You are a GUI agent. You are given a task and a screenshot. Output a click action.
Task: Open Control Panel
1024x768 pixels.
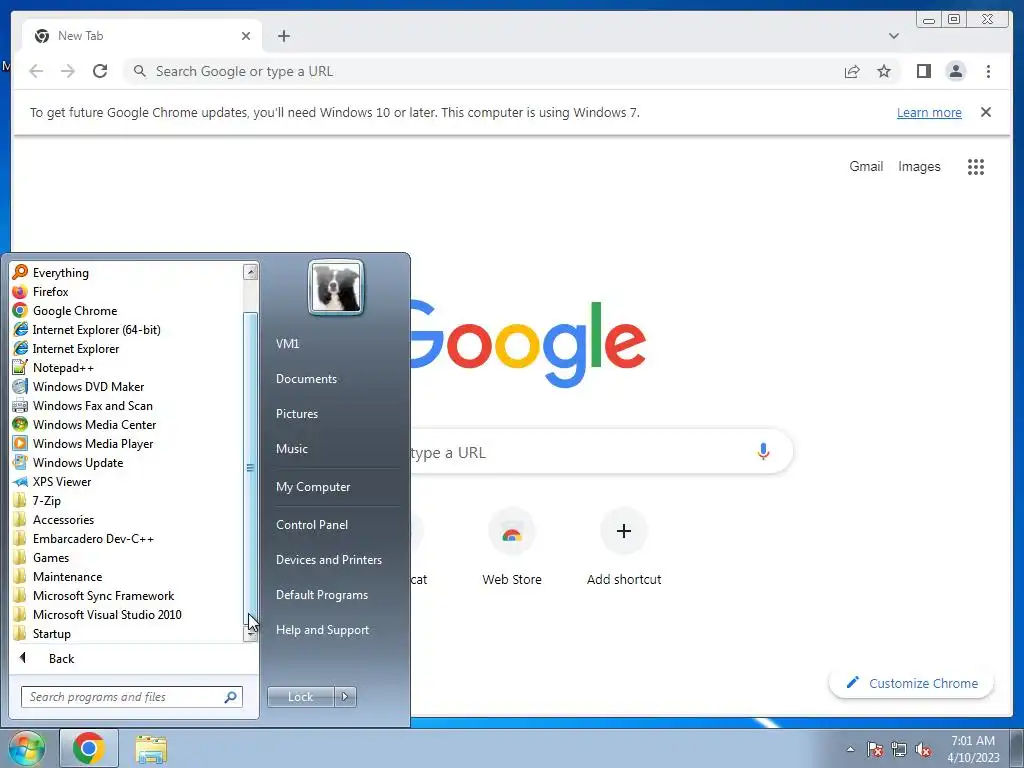point(312,524)
